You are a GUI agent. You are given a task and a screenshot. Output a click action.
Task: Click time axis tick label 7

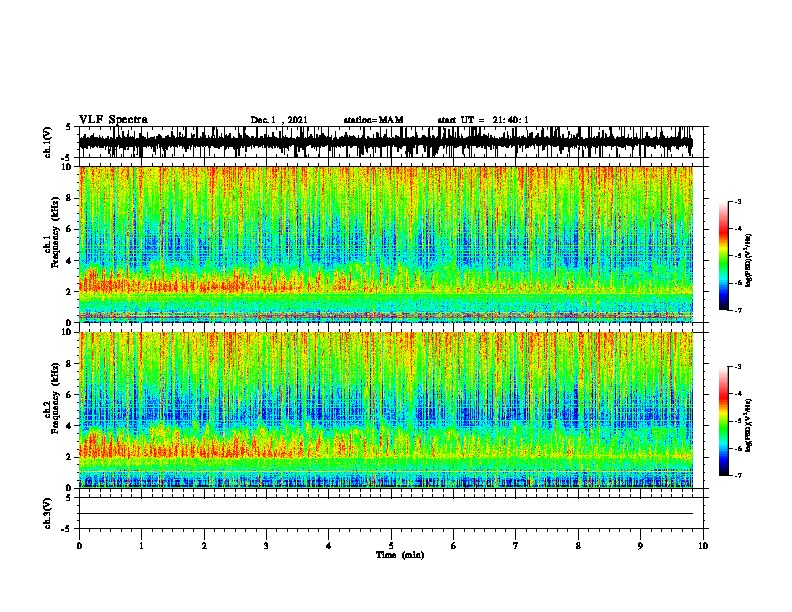516,545
